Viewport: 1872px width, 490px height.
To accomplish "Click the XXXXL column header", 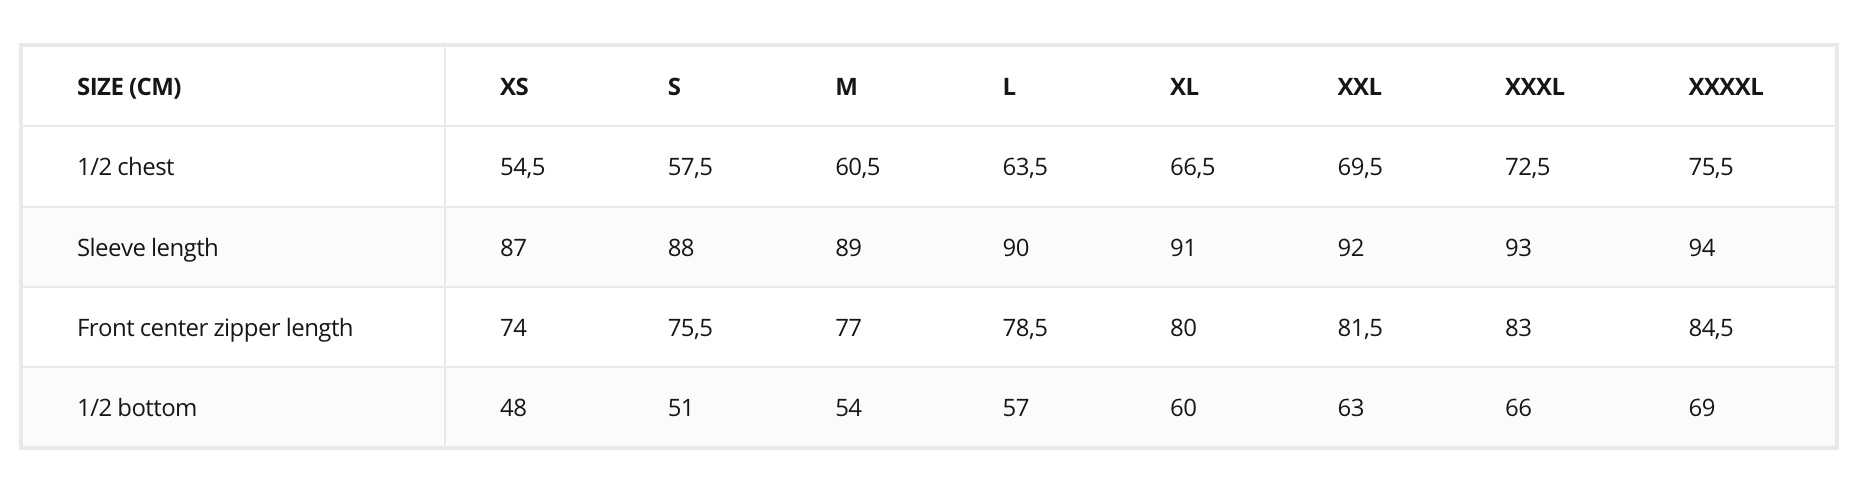I will (x=1725, y=87).
